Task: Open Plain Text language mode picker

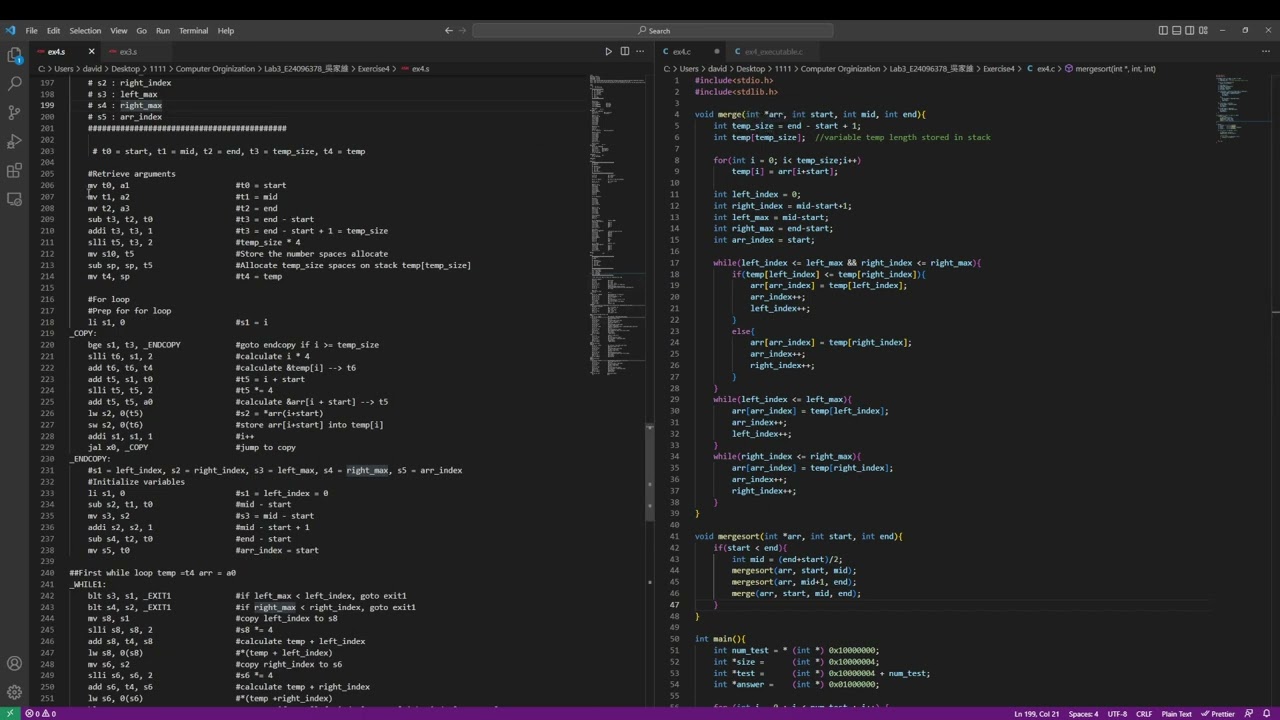Action: tap(1176, 714)
